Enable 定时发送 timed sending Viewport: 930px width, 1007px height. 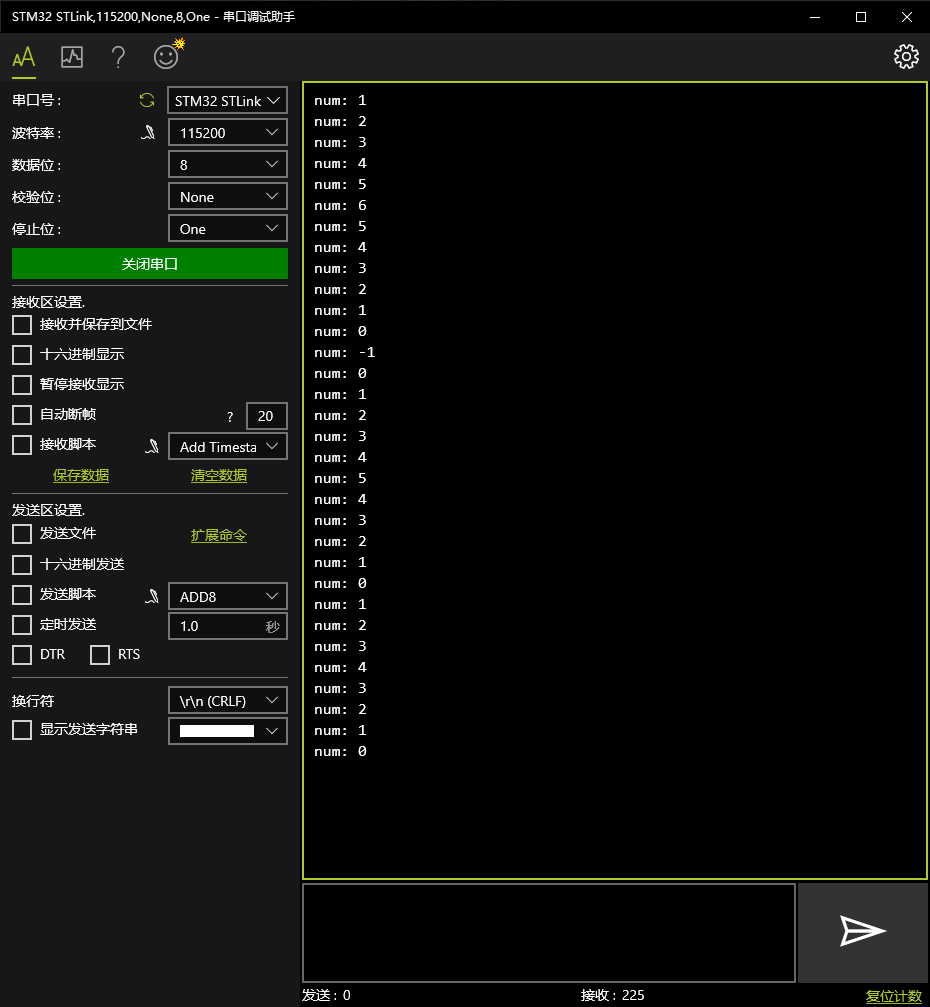[21, 624]
